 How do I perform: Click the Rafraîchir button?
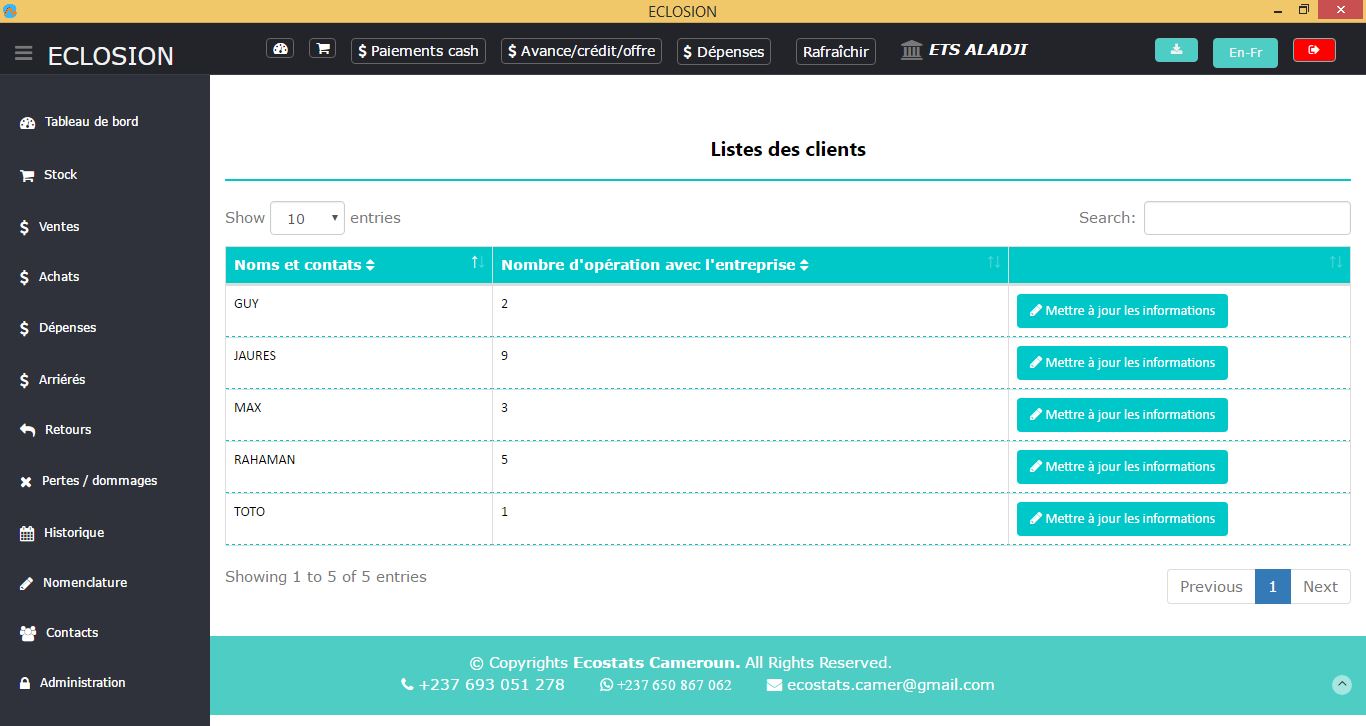(836, 51)
